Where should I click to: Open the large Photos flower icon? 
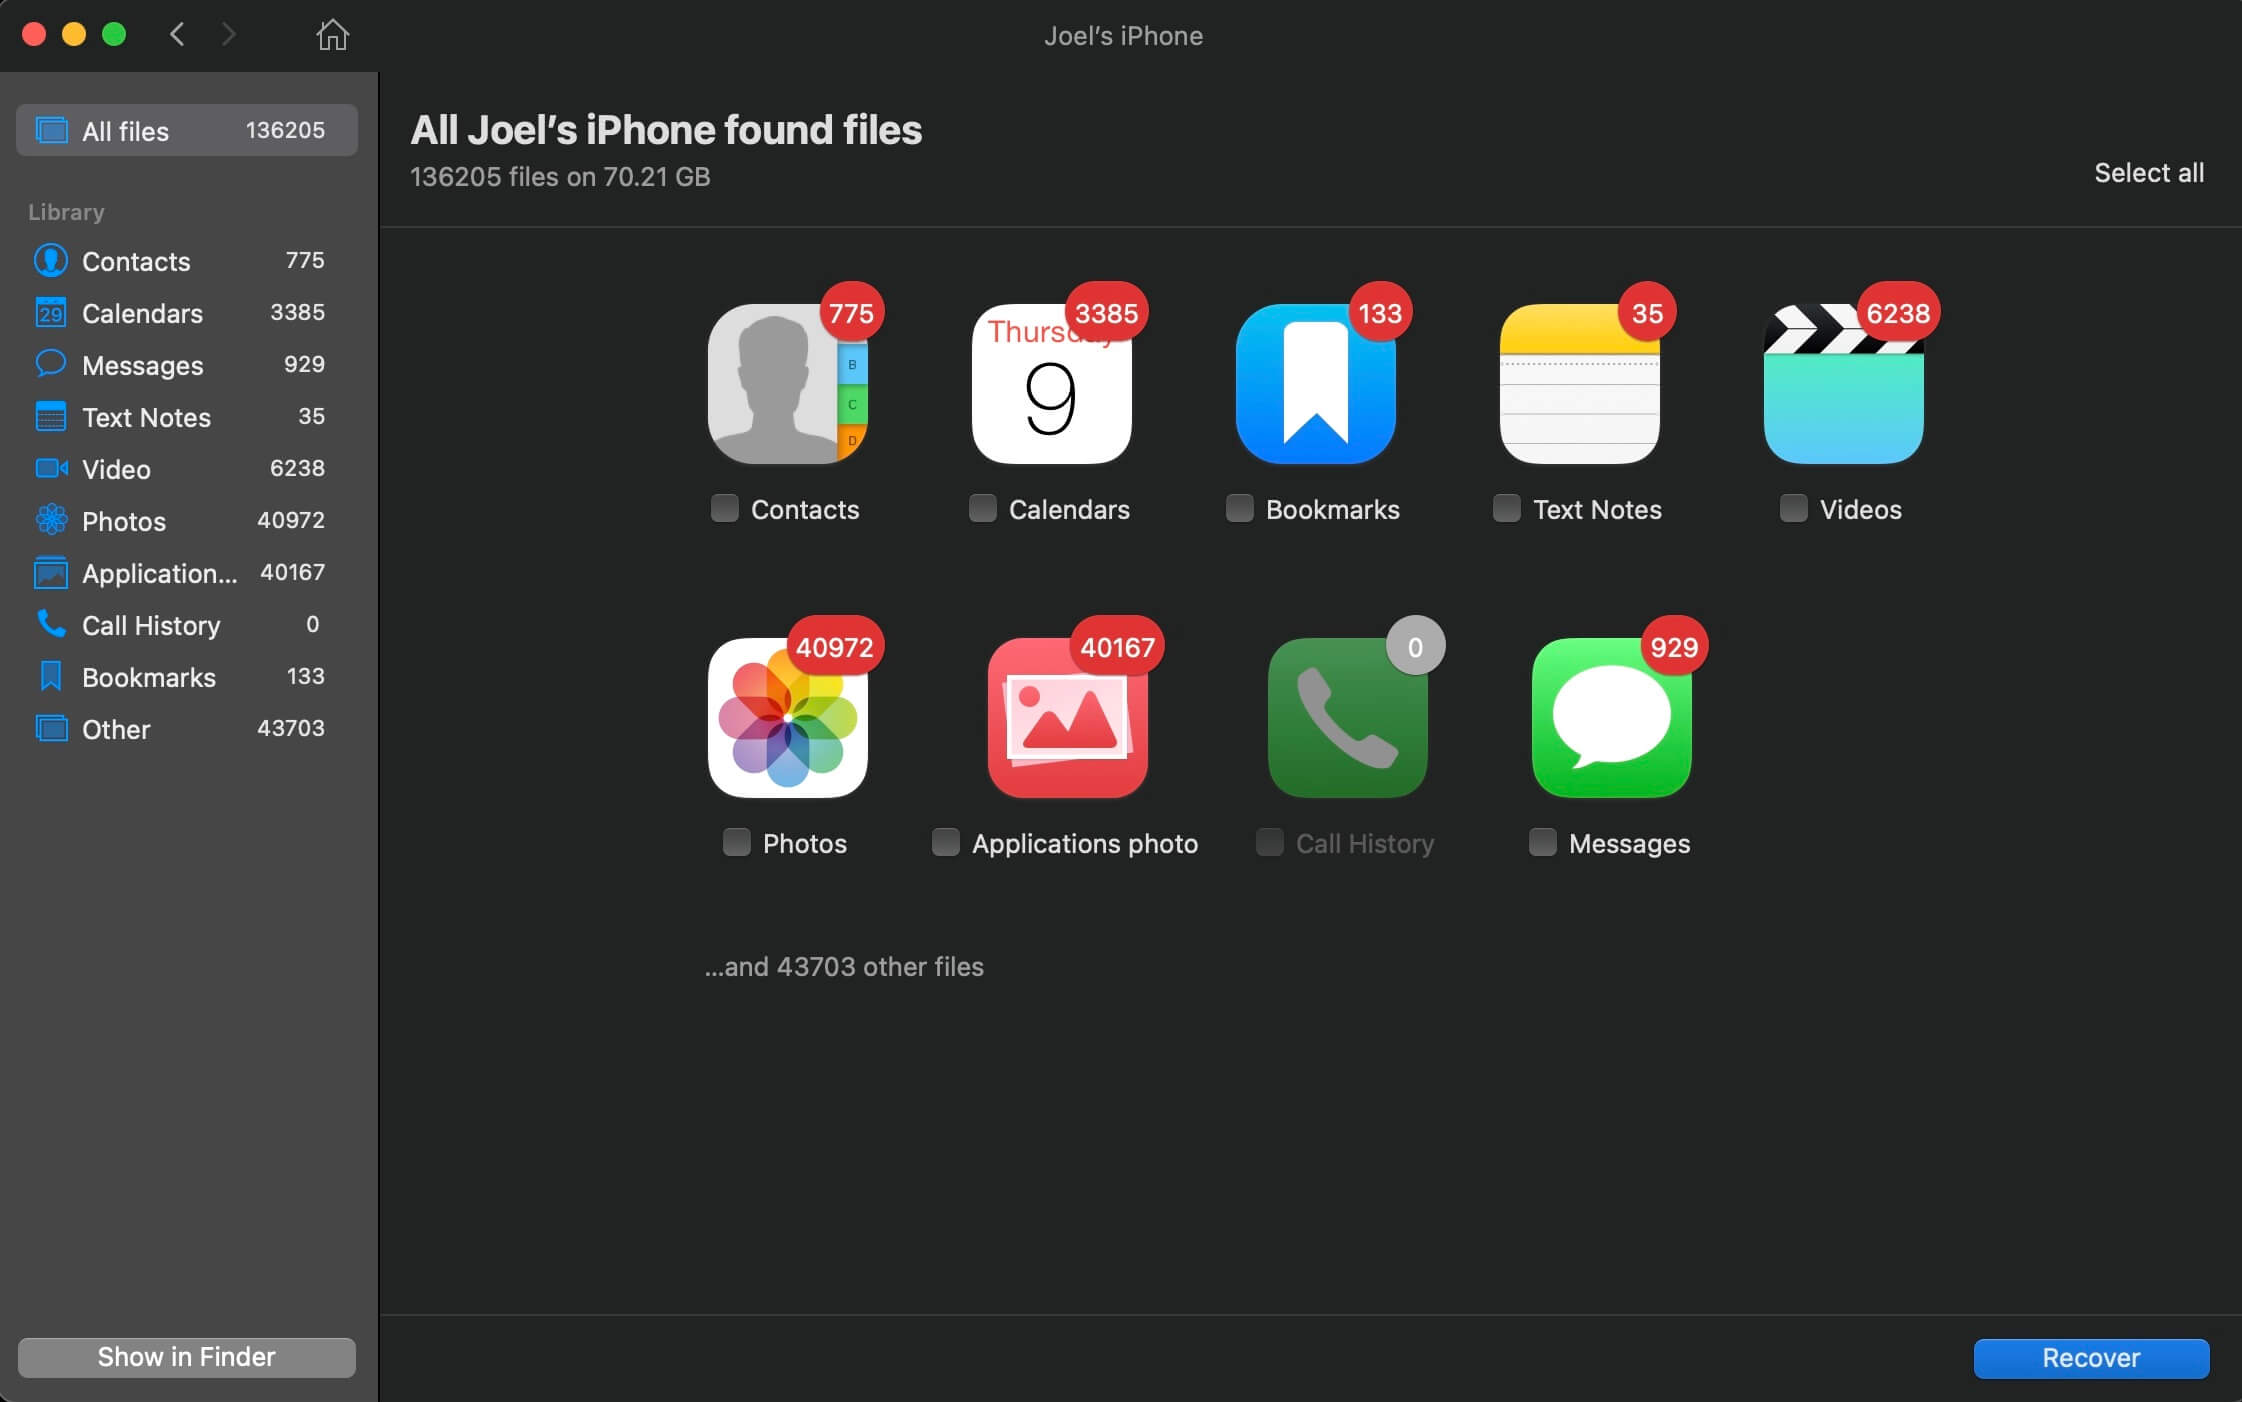pos(787,717)
